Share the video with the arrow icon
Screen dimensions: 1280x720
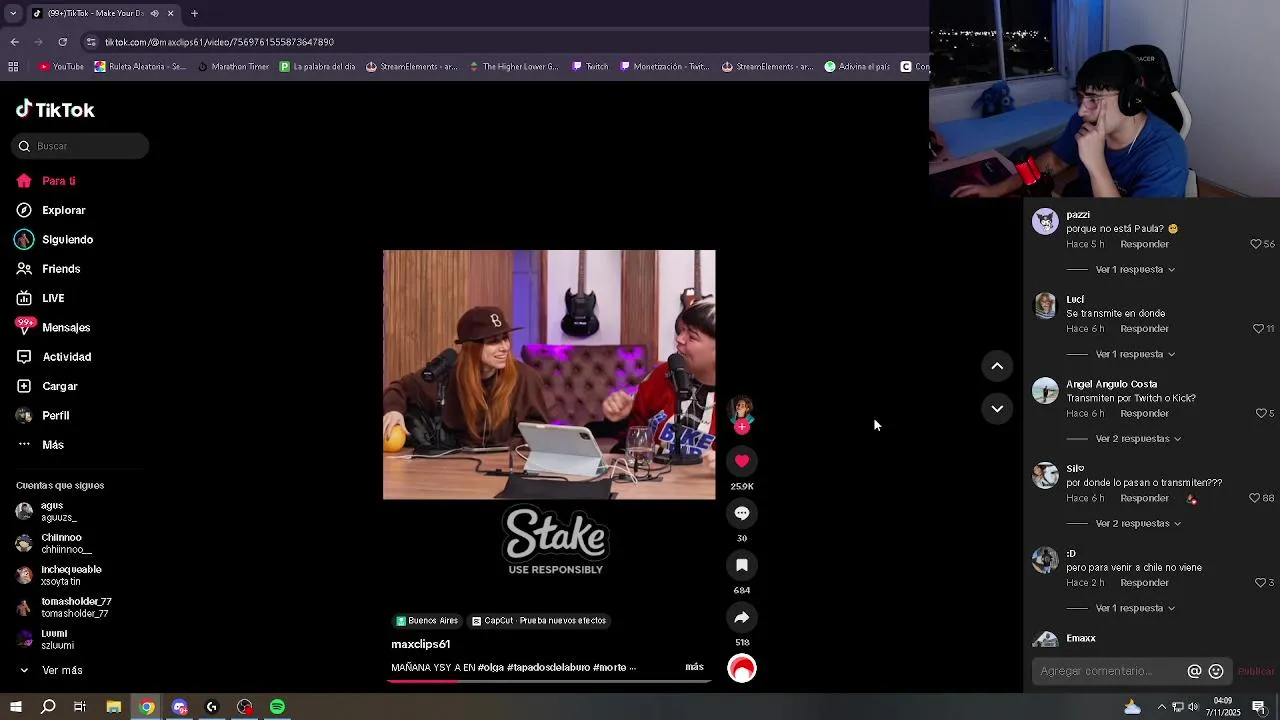click(x=742, y=617)
